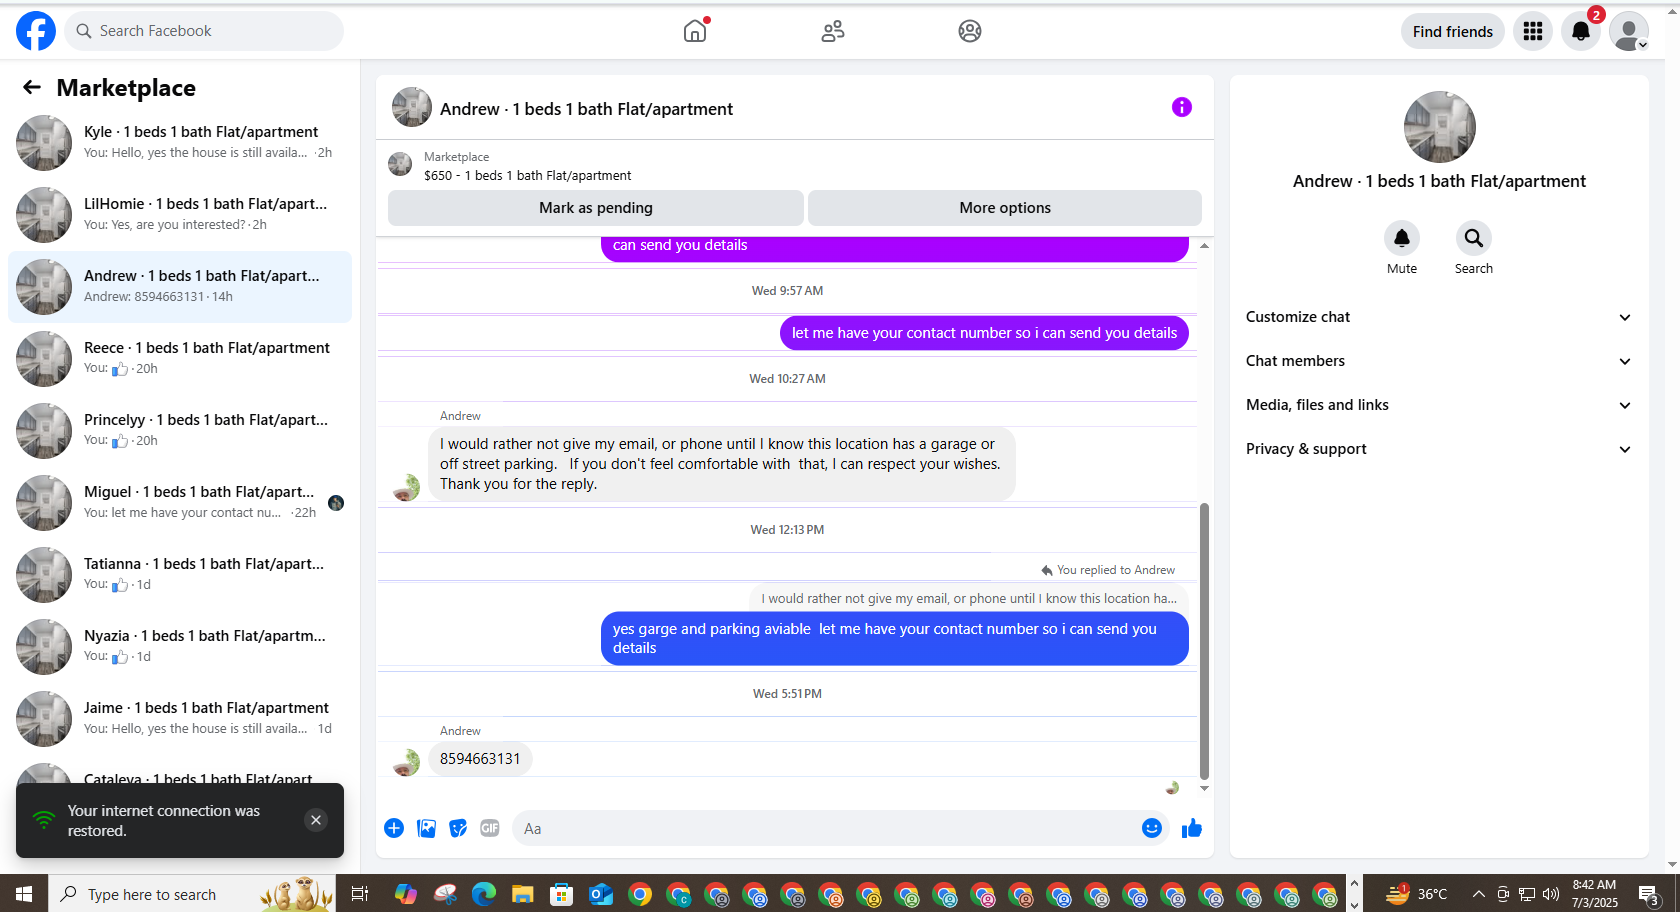Open Kyle's conversation
1680x912 pixels.
point(180,143)
